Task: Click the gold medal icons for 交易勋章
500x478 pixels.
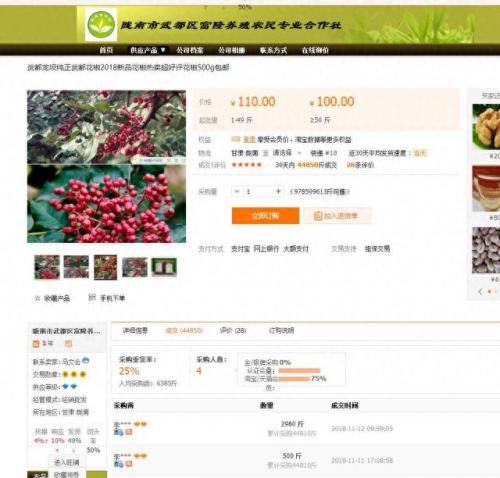Action: tap(74, 374)
